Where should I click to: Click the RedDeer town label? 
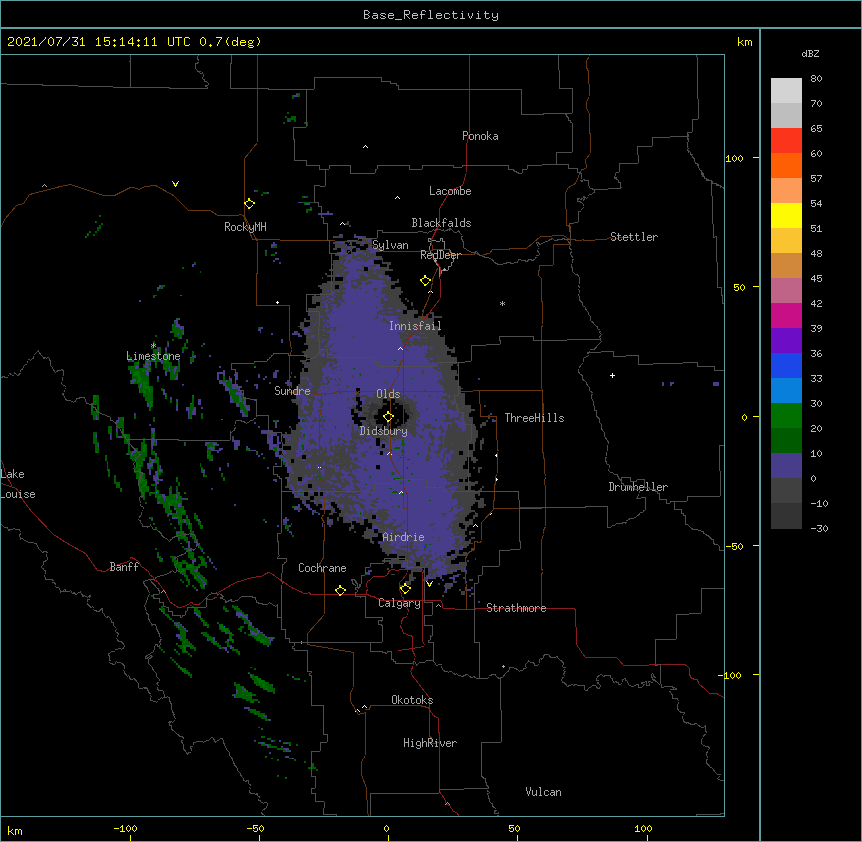point(440,255)
